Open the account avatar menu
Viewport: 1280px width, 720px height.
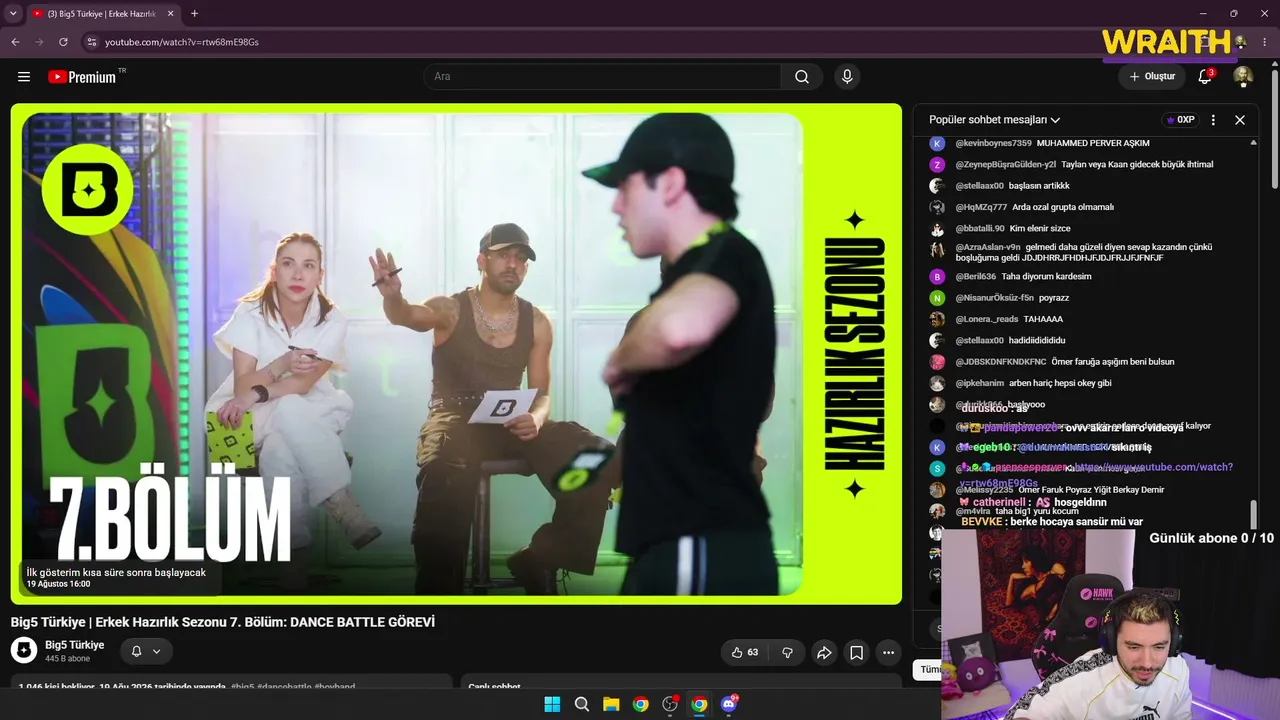point(1243,77)
